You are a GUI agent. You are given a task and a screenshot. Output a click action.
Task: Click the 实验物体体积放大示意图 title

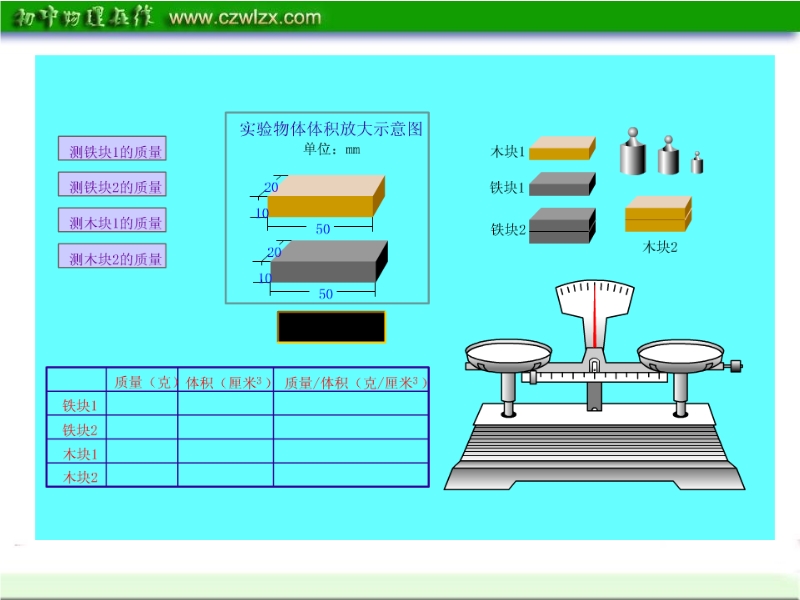(331, 129)
